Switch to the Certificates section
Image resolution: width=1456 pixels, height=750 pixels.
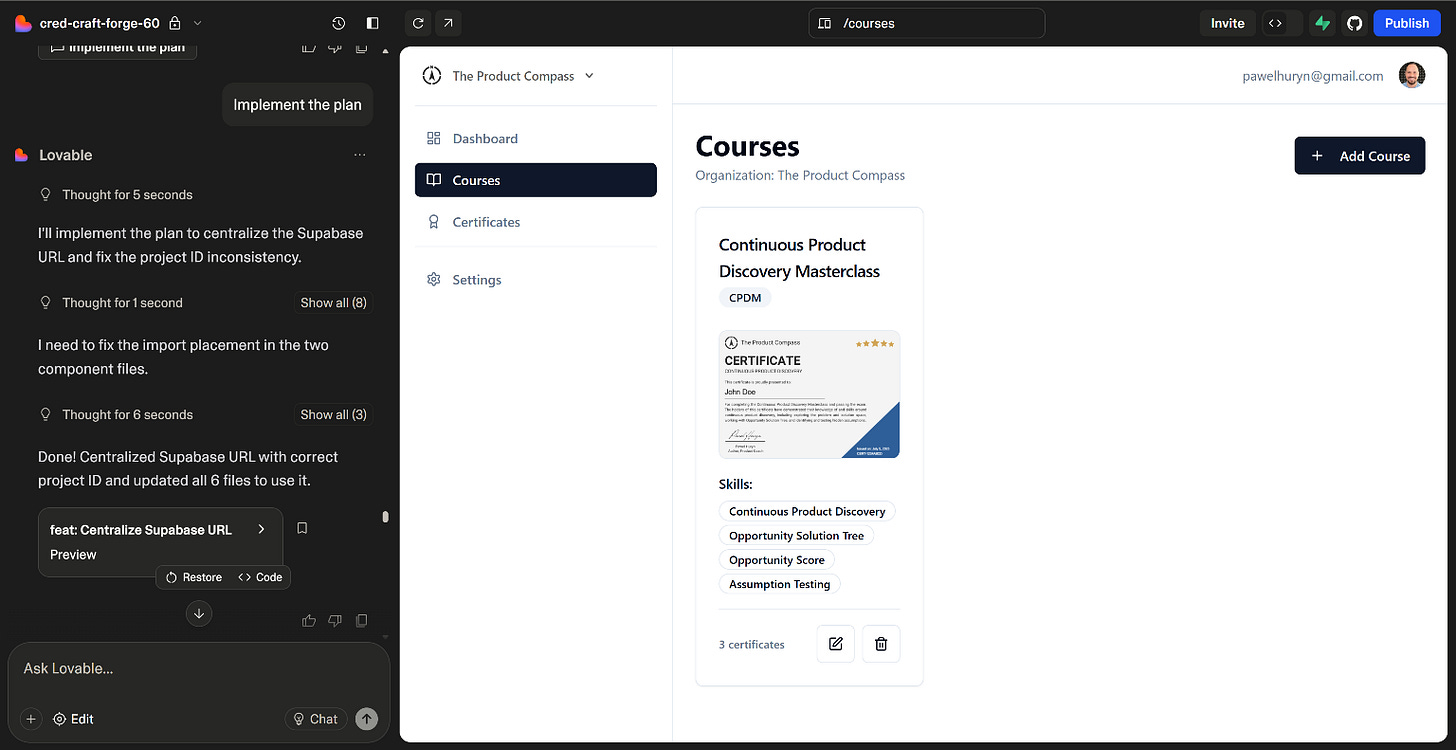[486, 221]
